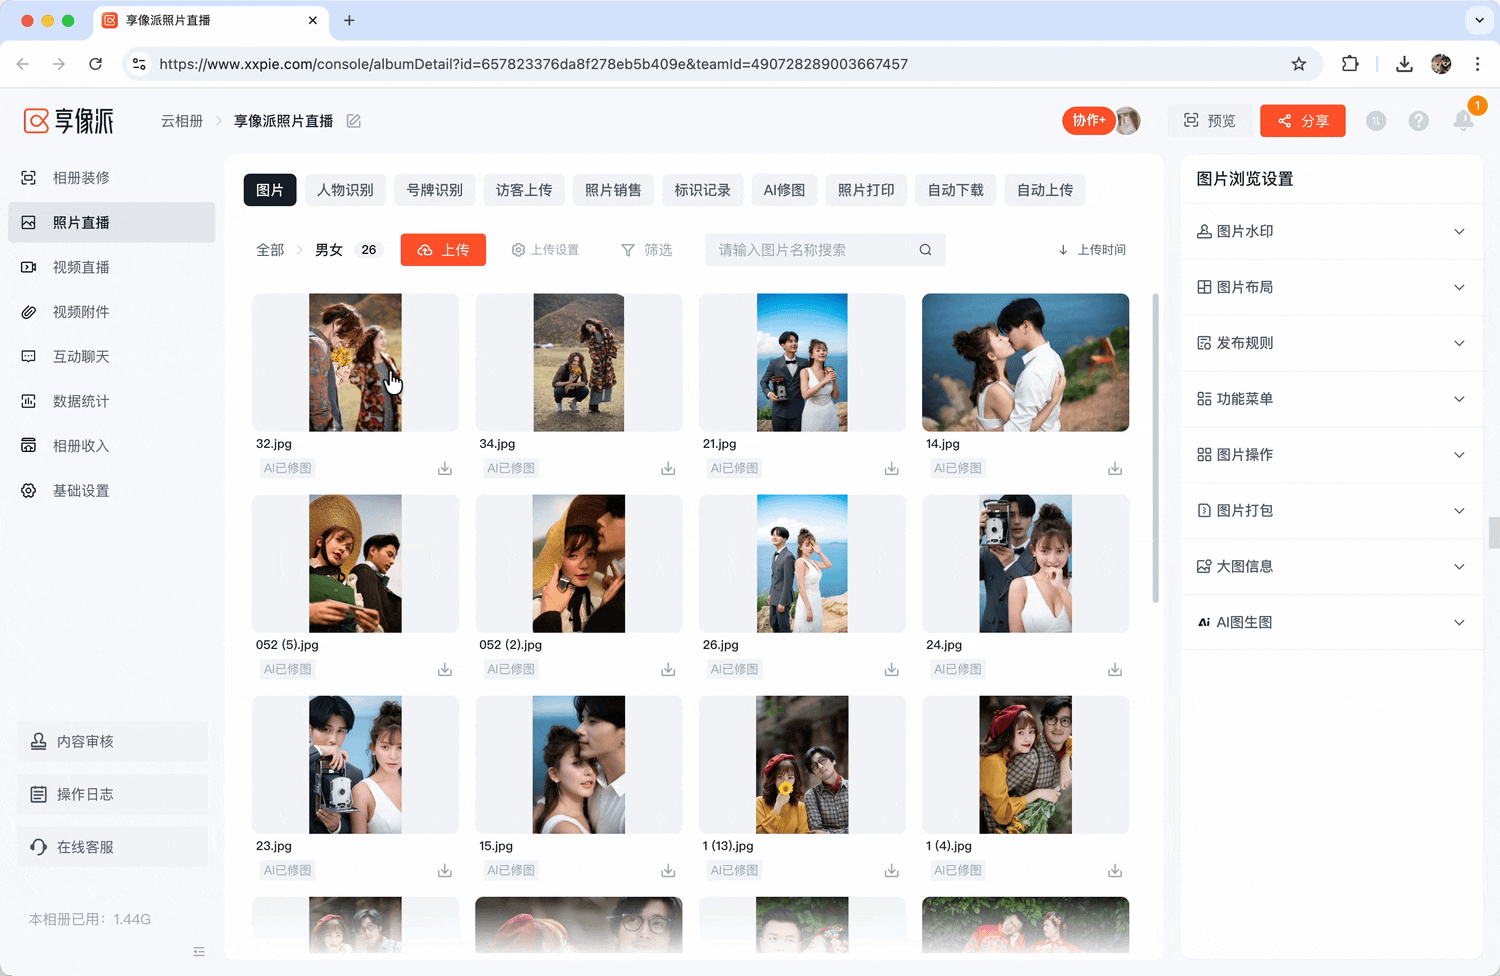The height and width of the screenshot is (976, 1500).
Task: Expand 功能菜单 settings
Action: point(1331,399)
